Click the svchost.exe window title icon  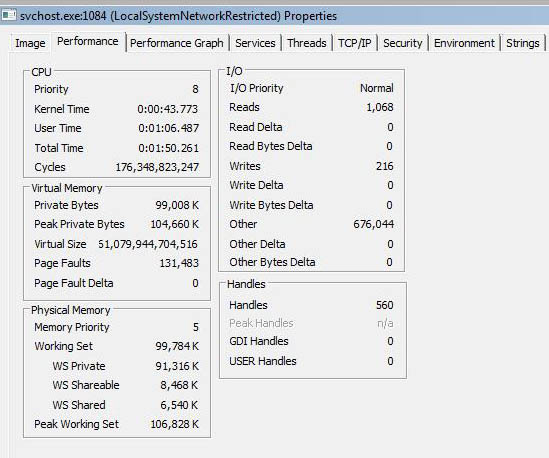tap(9, 15)
